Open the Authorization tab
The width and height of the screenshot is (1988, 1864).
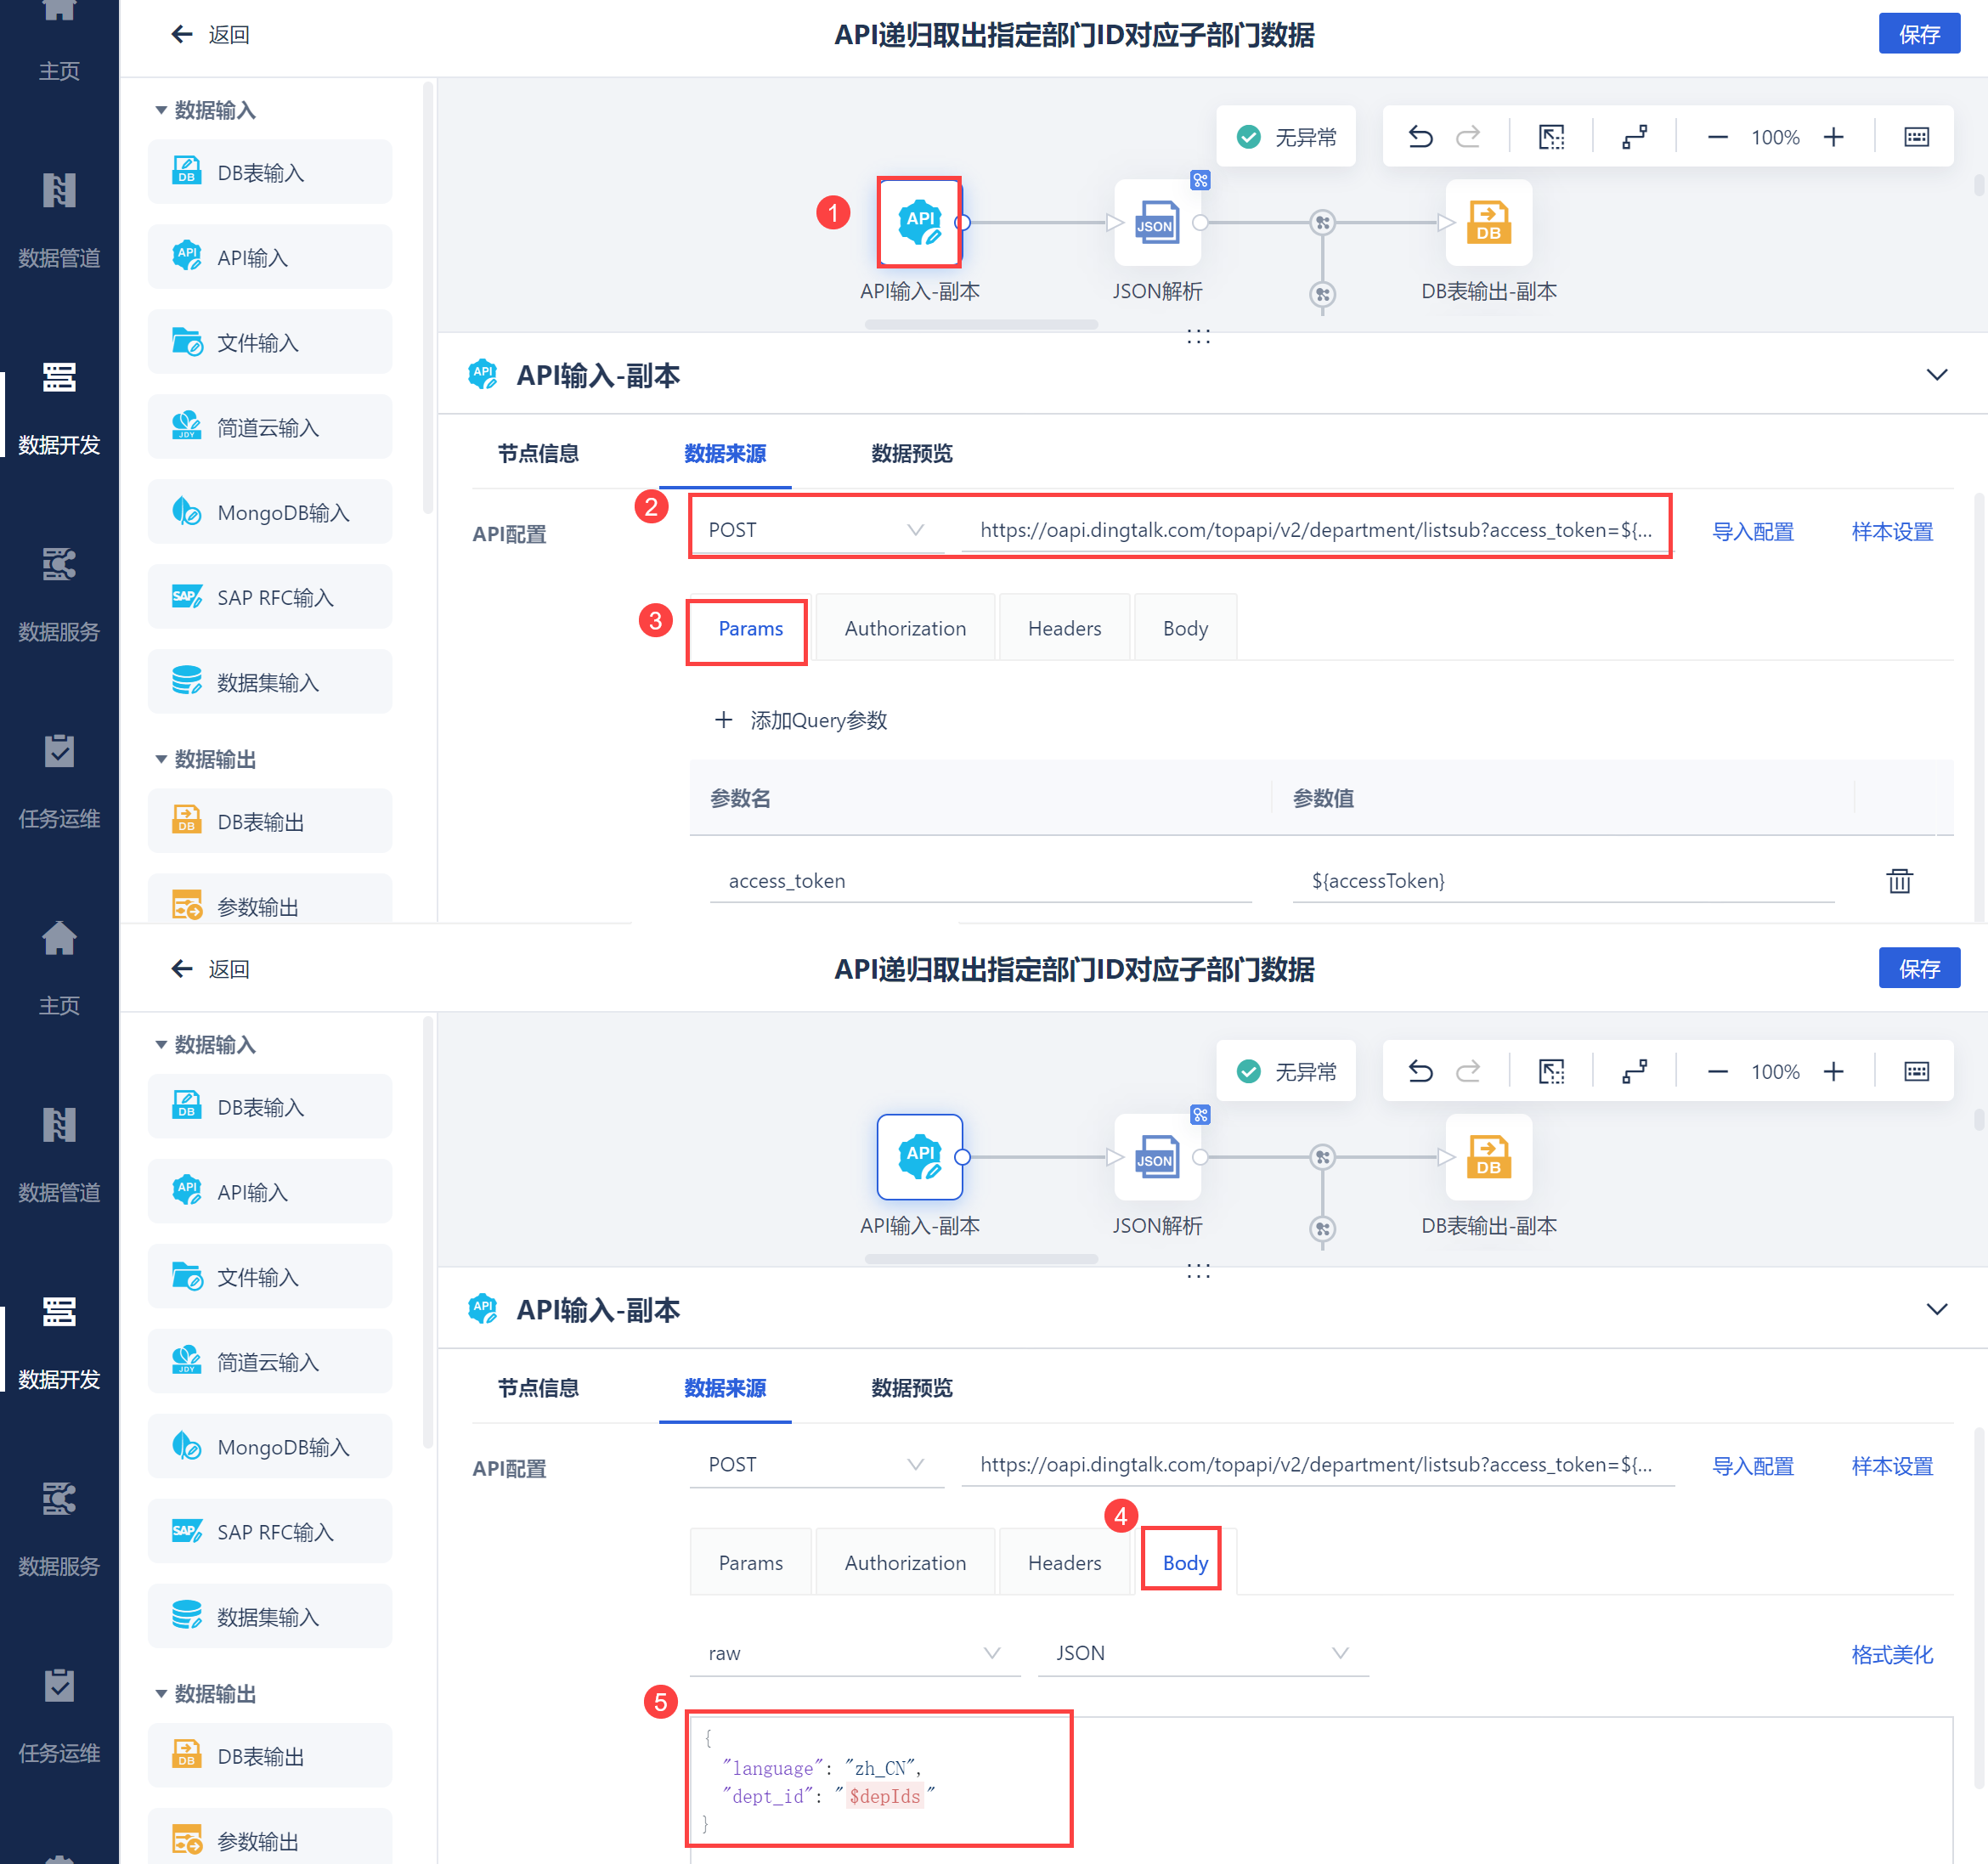click(904, 628)
